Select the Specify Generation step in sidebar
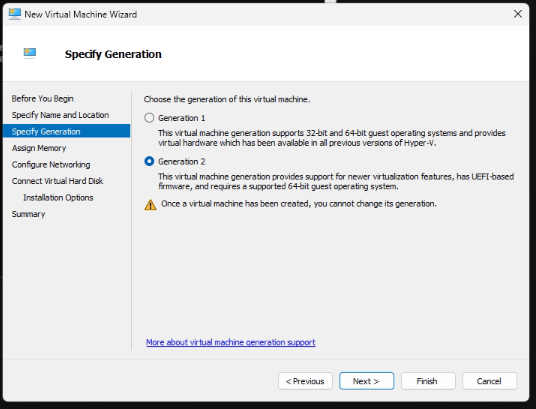Viewport: 536px width, 409px height. (66, 131)
